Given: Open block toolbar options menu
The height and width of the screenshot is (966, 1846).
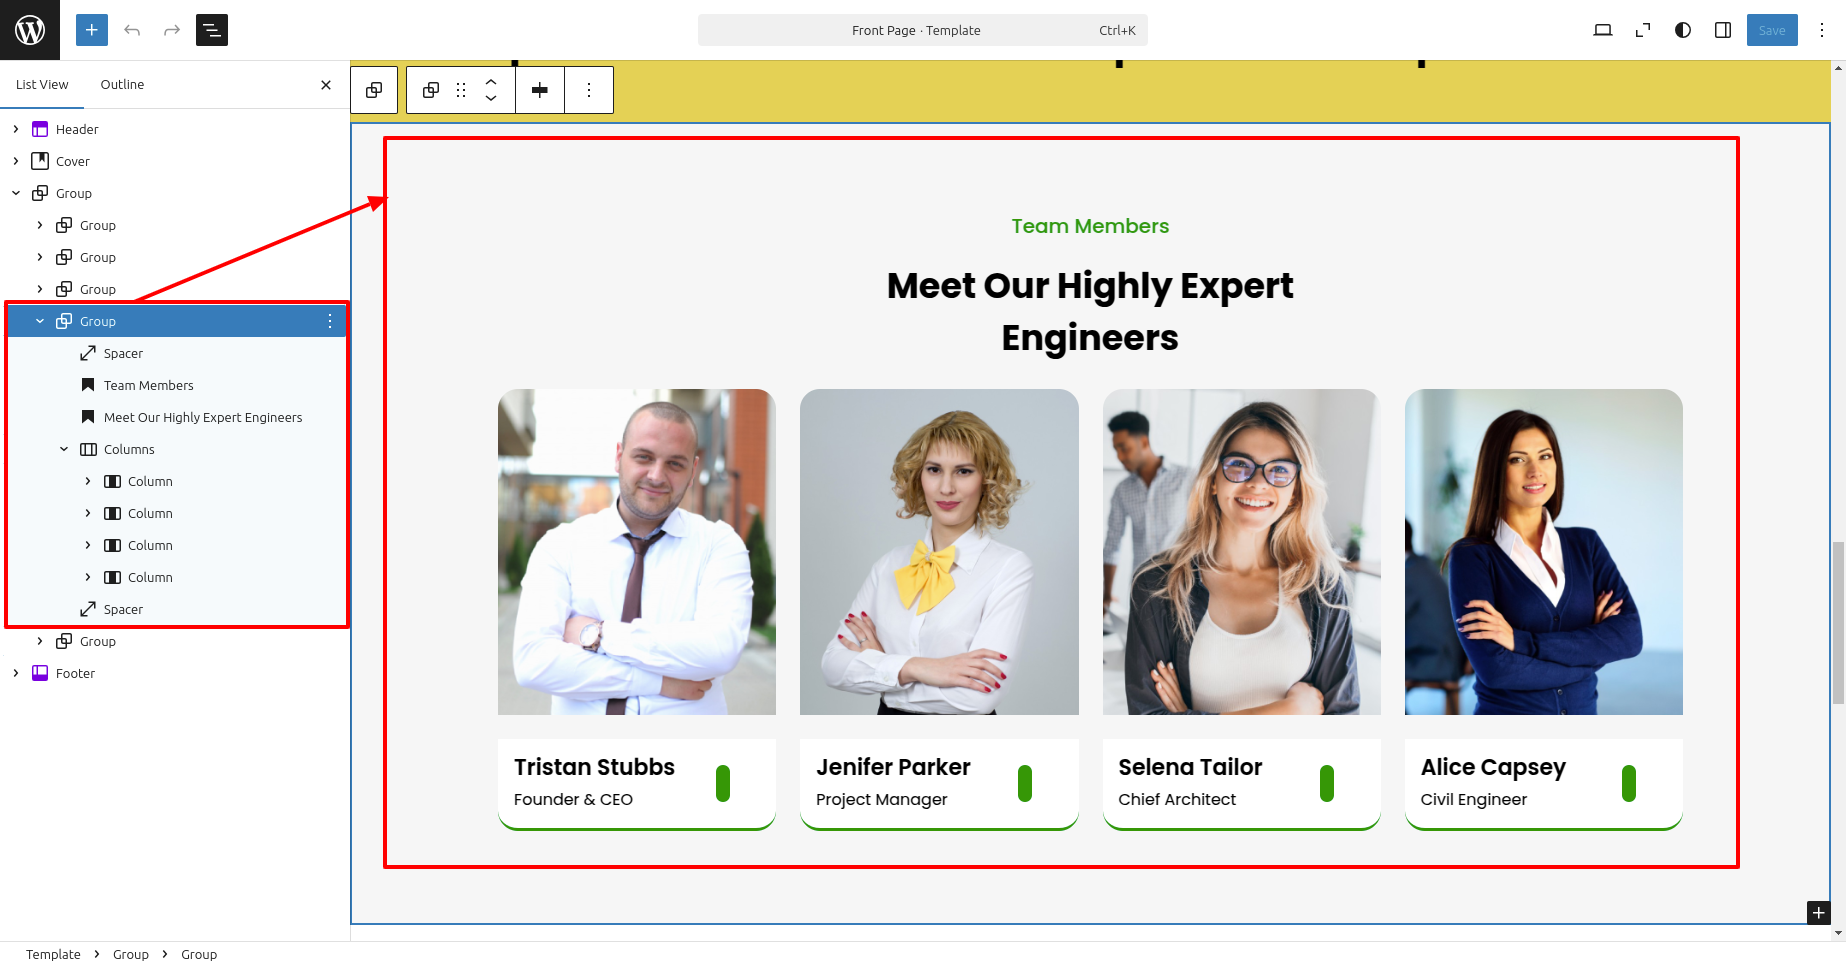Looking at the screenshot, I should point(589,90).
